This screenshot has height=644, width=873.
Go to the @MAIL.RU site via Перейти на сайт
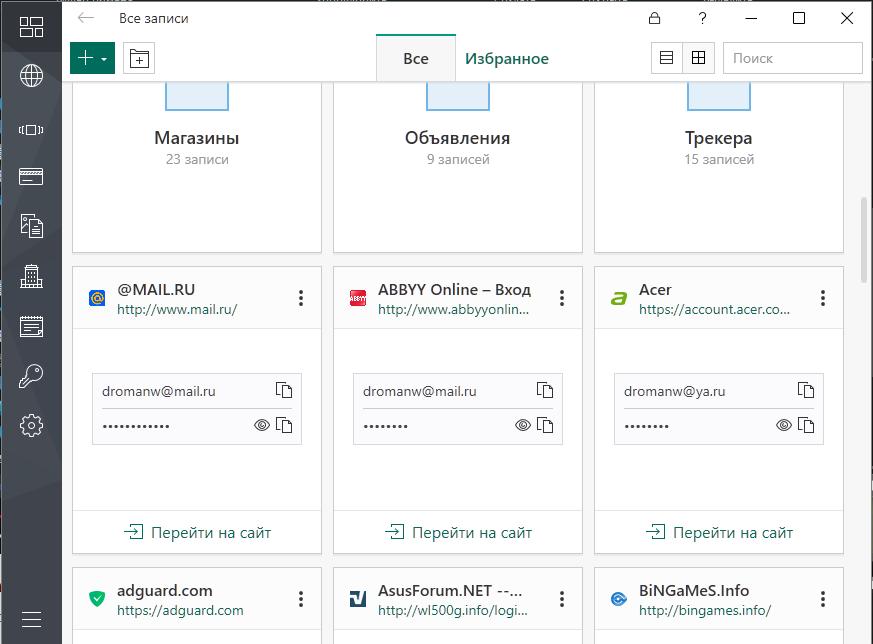click(197, 532)
